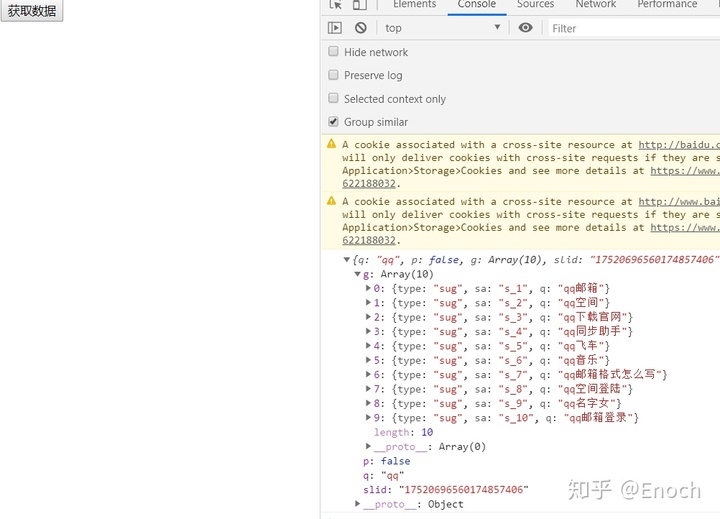Open the http://baidu.c link in first warning

[x=679, y=145]
